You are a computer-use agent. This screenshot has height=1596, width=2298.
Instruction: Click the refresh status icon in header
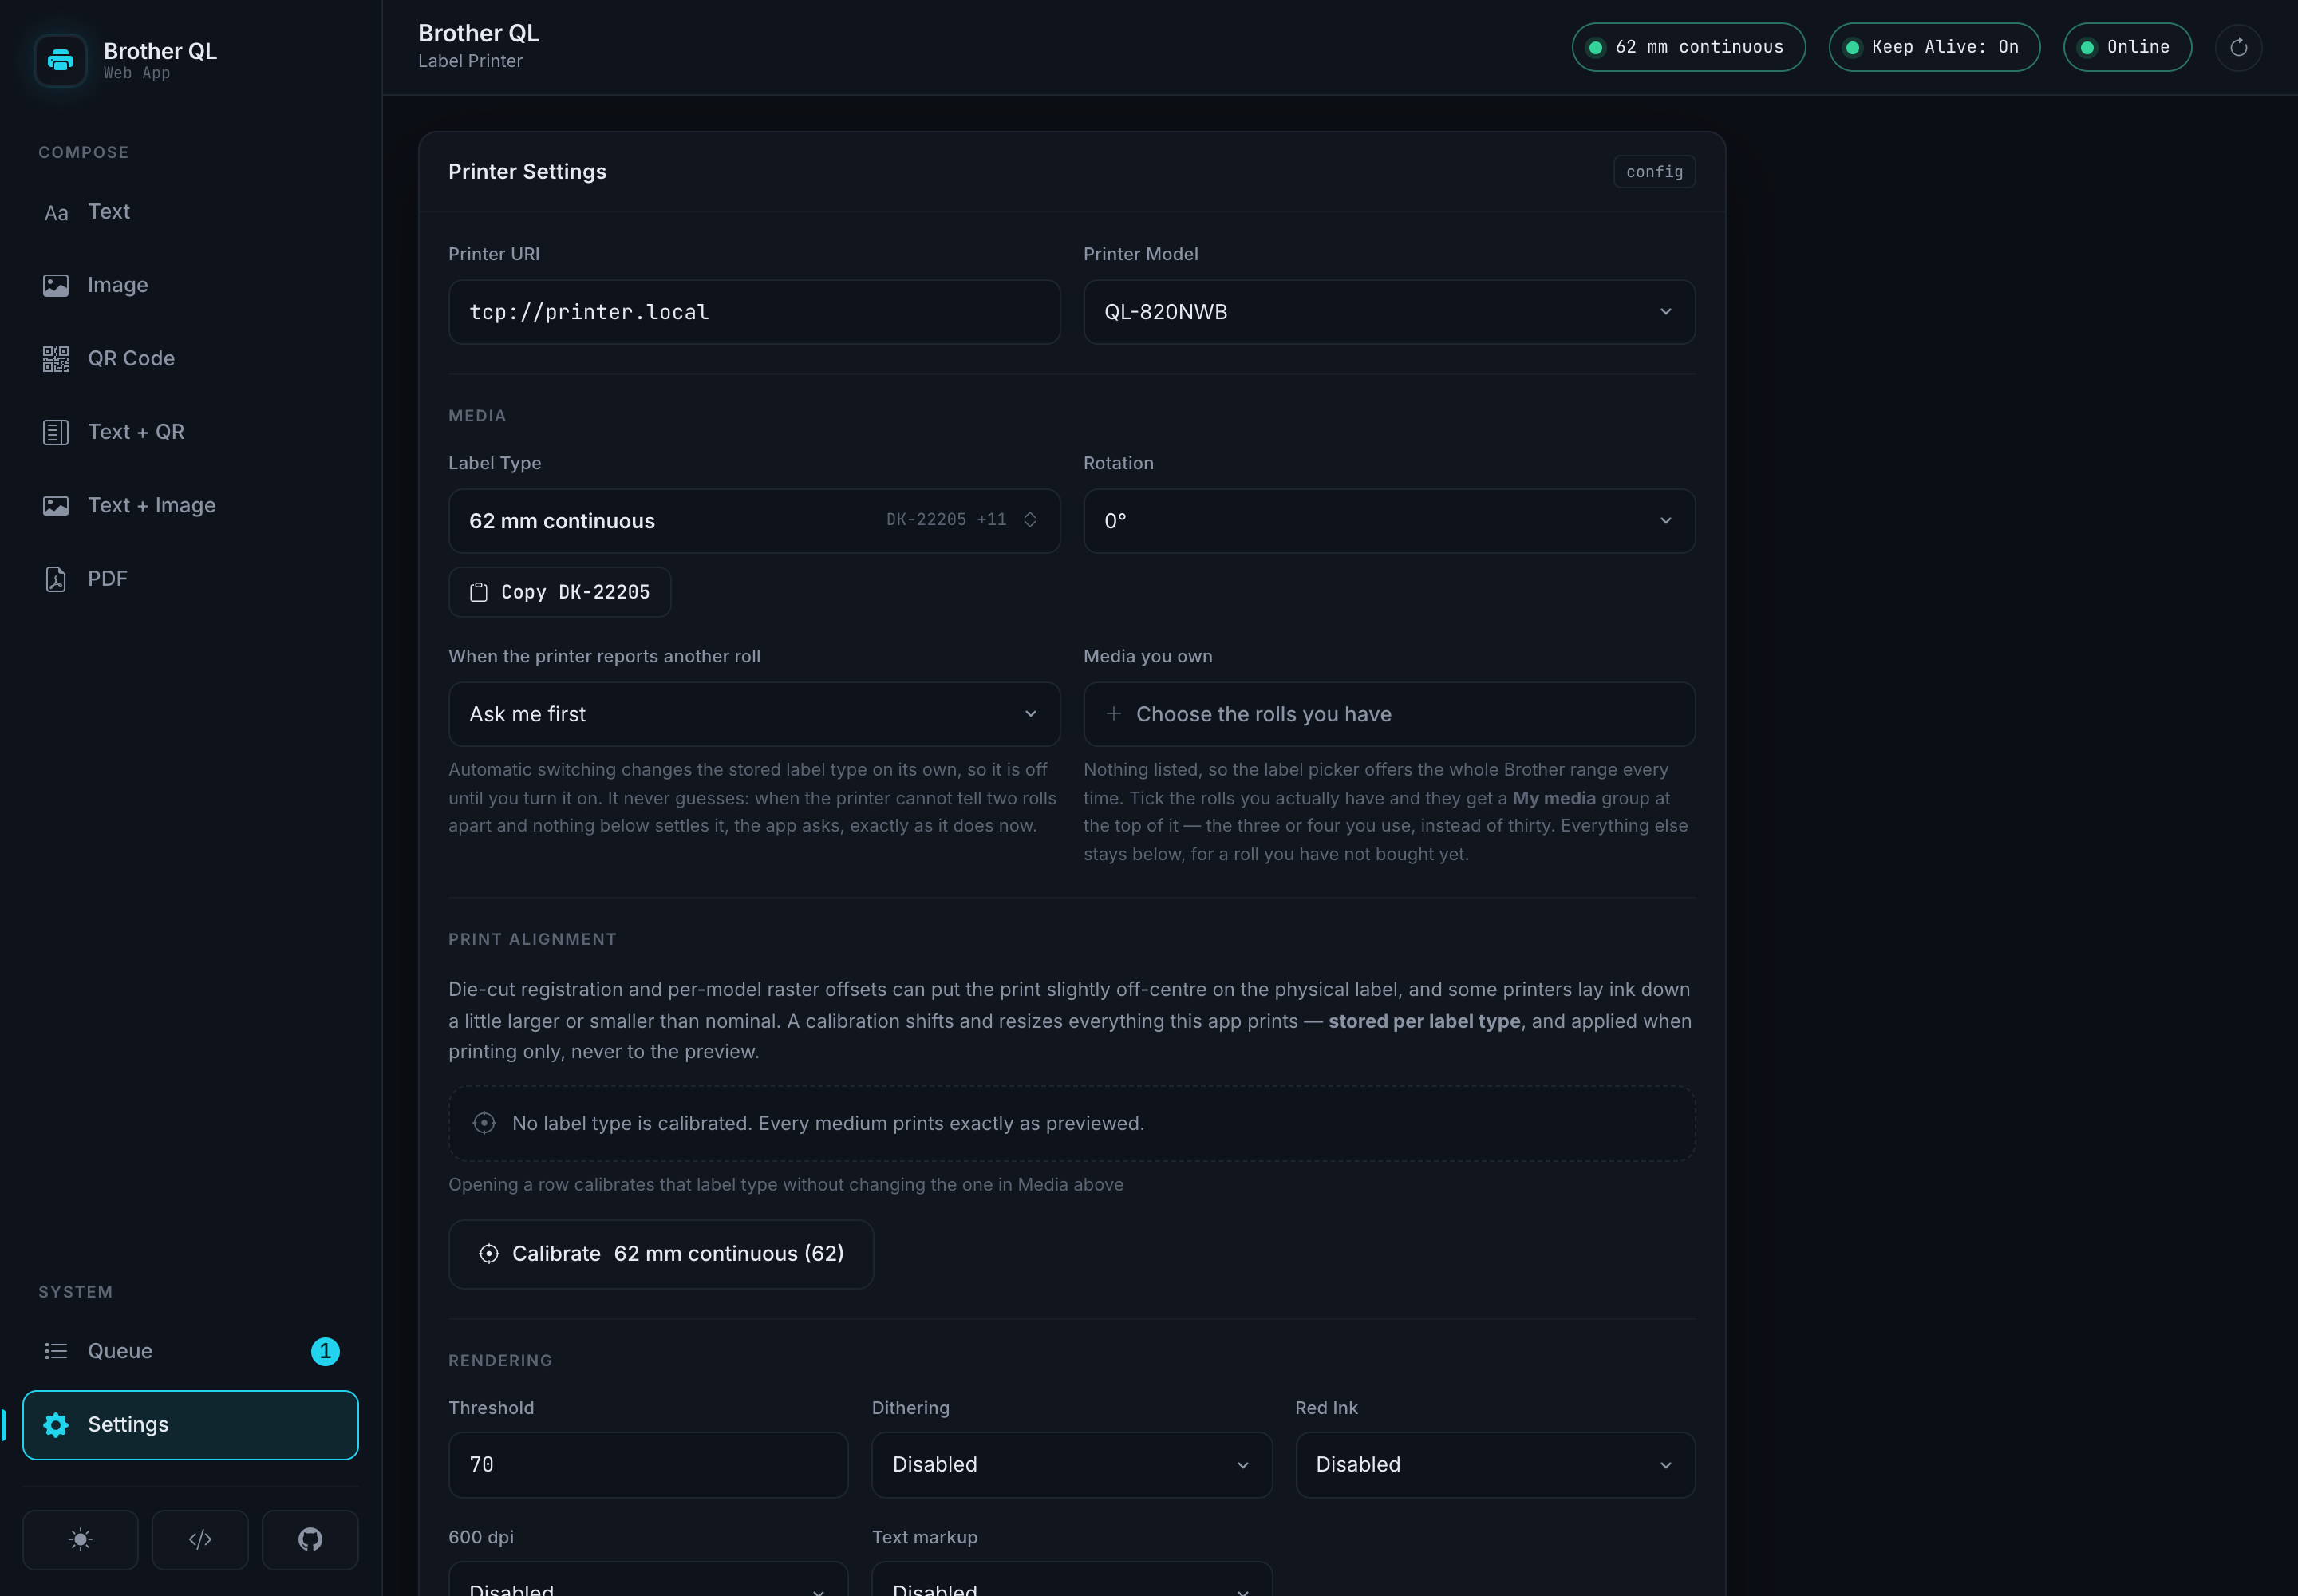(x=2238, y=47)
